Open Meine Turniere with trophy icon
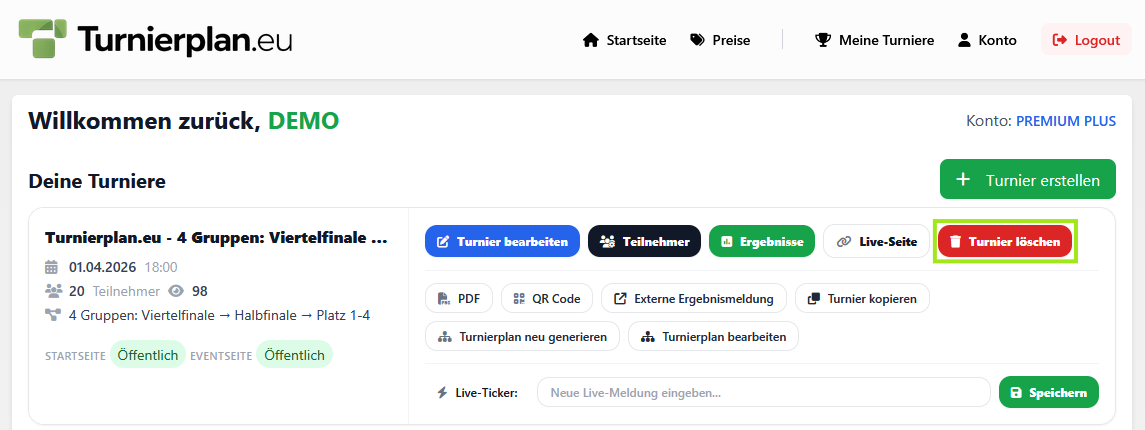This screenshot has width=1145, height=430. (874, 40)
